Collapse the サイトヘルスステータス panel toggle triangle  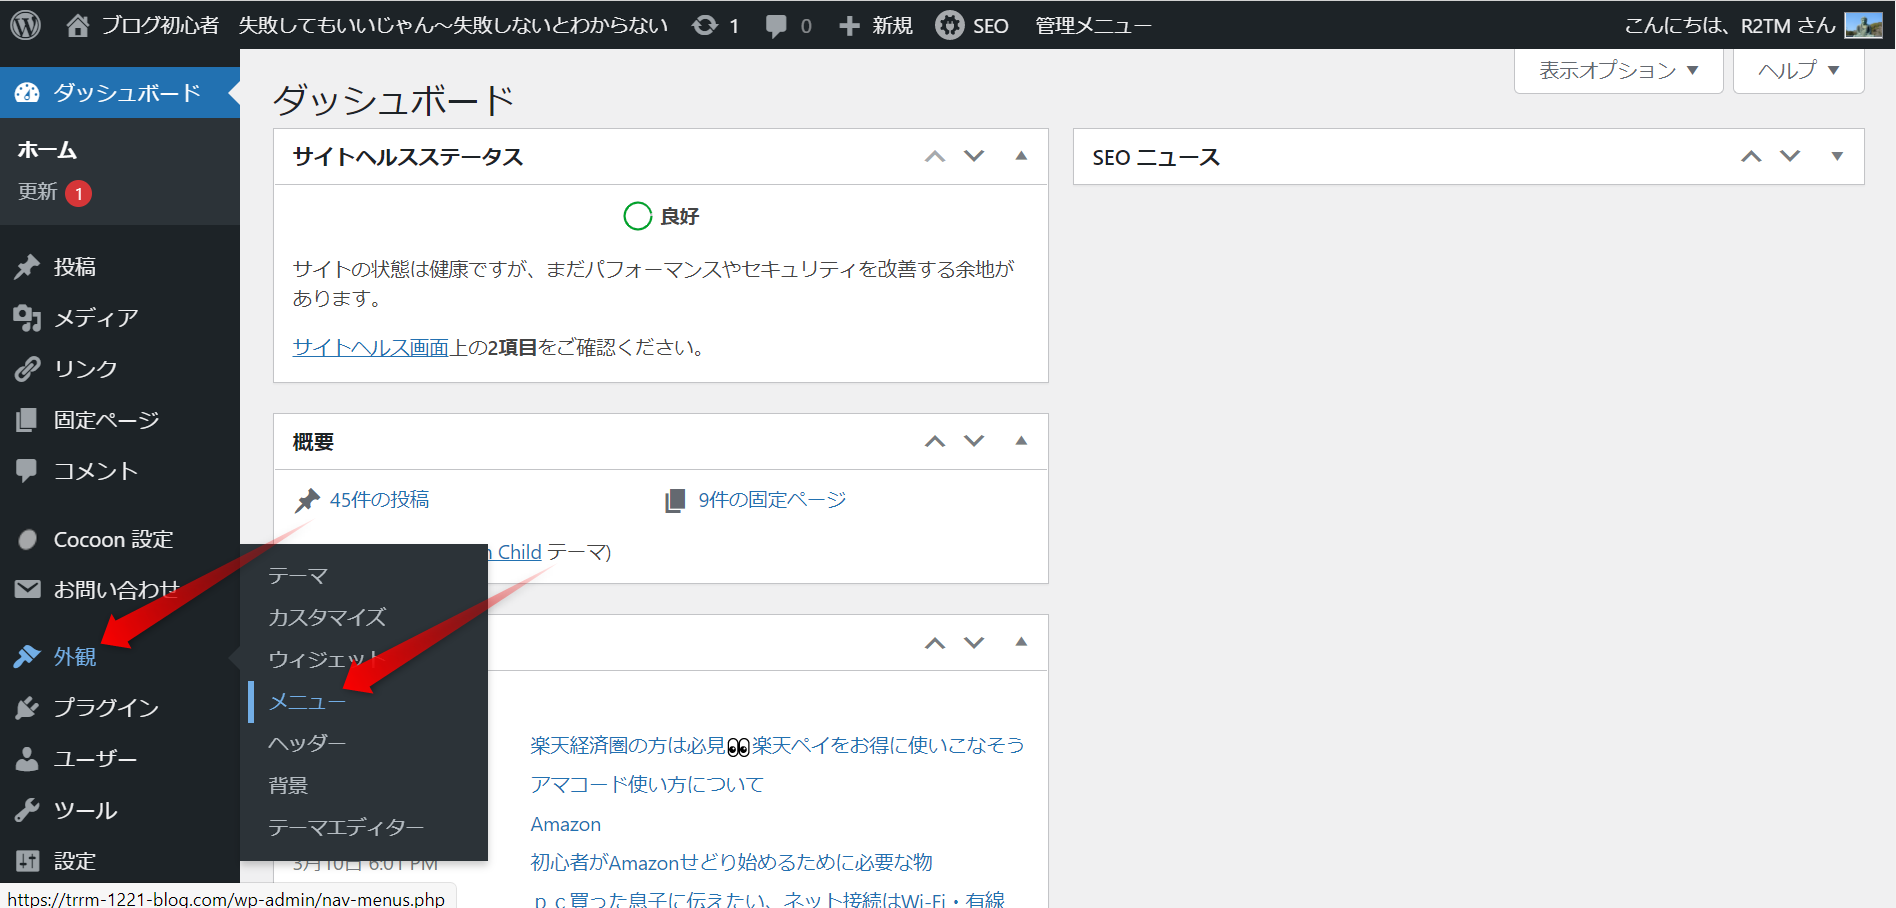(1021, 156)
